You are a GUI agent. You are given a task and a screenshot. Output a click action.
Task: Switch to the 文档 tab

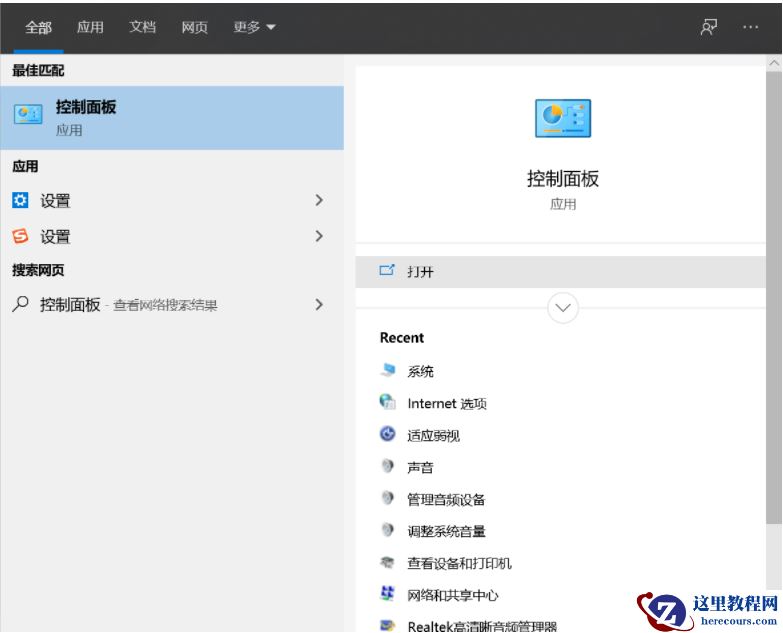(142, 27)
